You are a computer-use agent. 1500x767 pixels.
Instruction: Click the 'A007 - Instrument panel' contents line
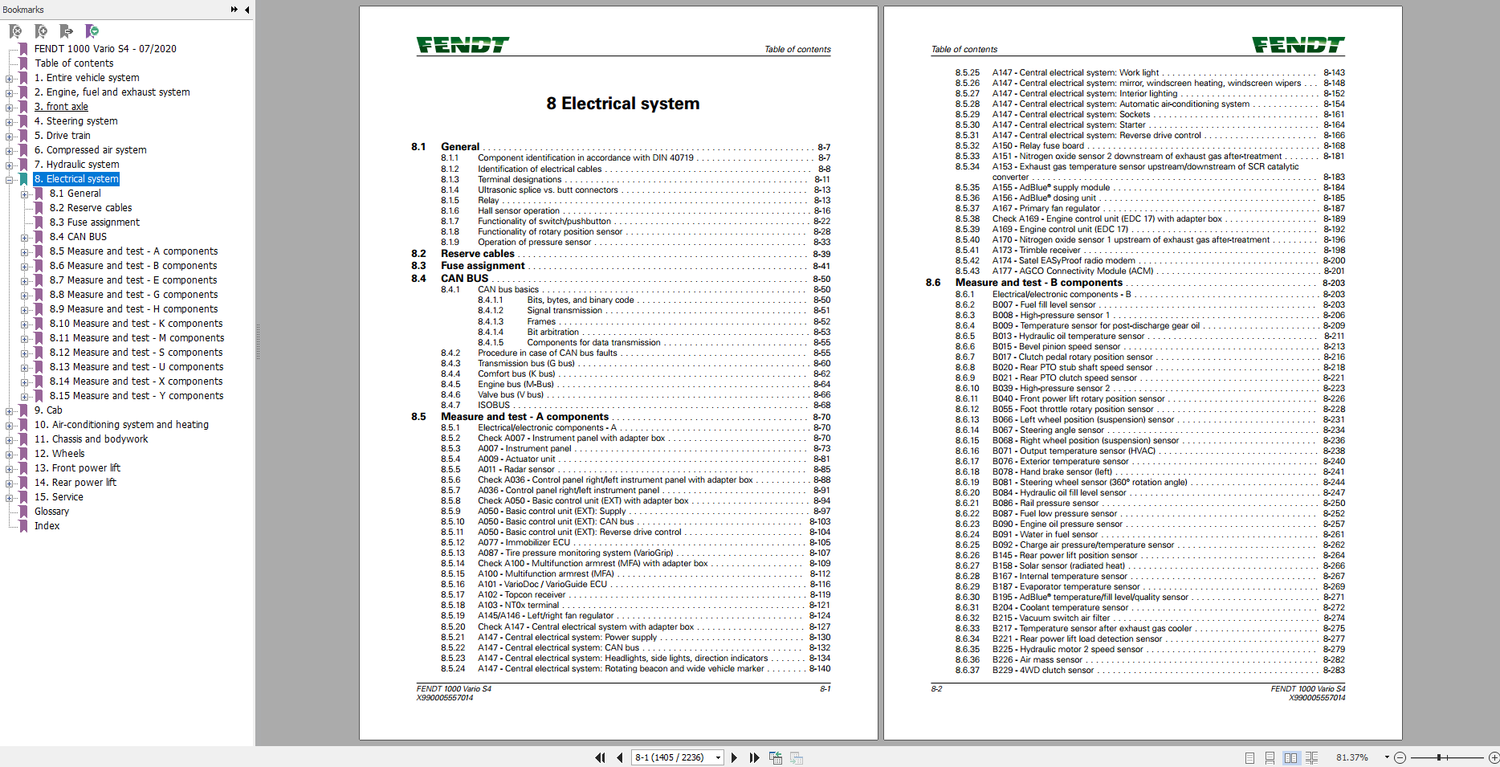636,449
